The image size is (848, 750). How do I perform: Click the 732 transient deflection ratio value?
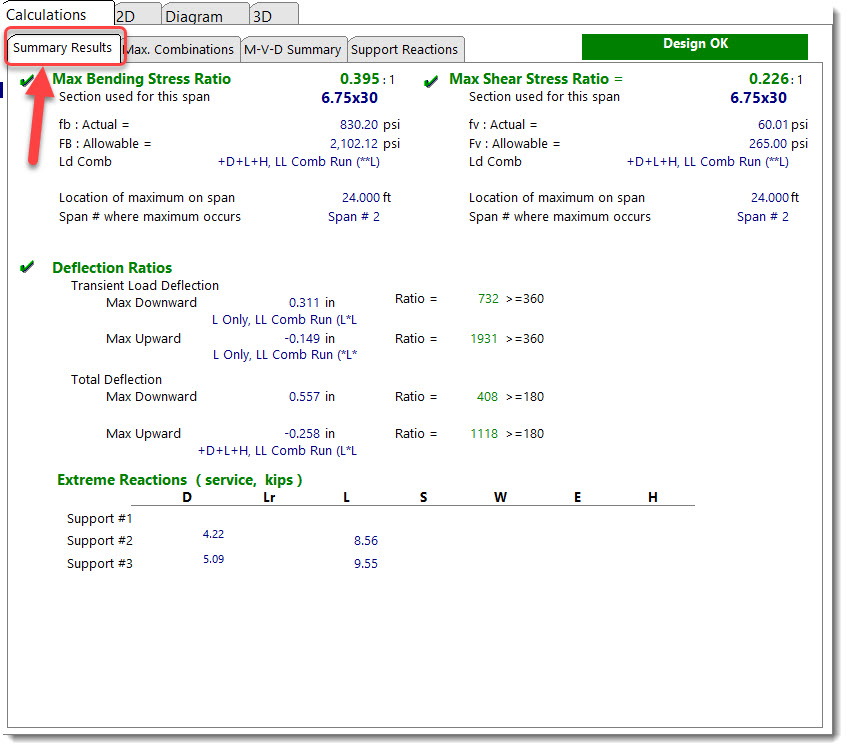click(487, 299)
